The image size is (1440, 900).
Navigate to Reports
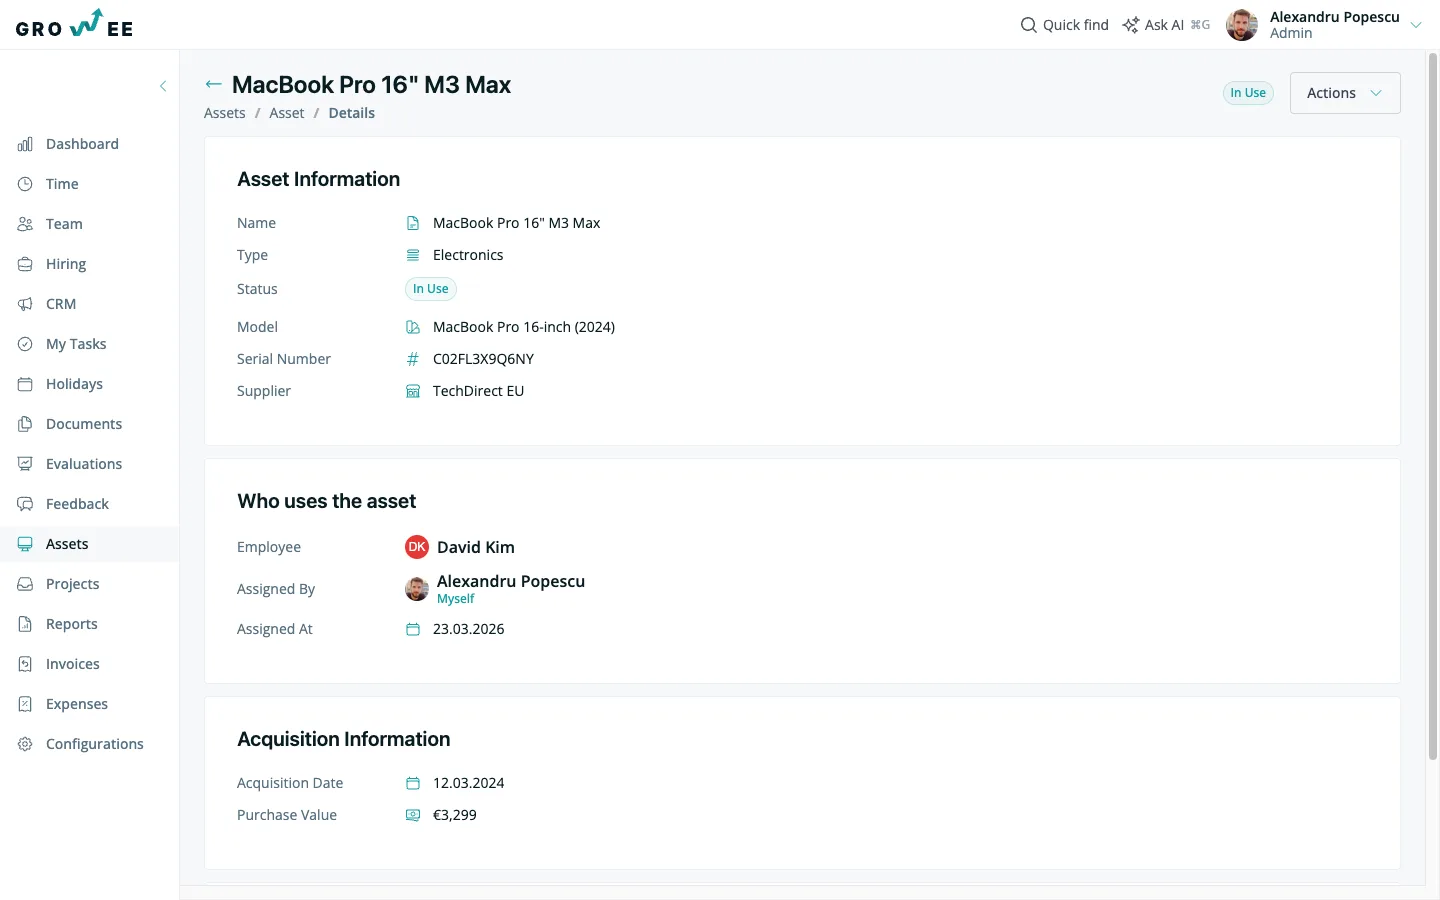tap(90, 624)
